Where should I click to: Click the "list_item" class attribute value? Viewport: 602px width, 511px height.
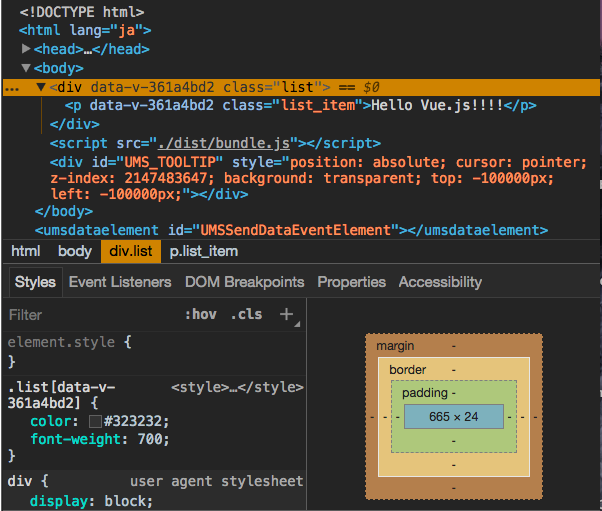click(319, 105)
